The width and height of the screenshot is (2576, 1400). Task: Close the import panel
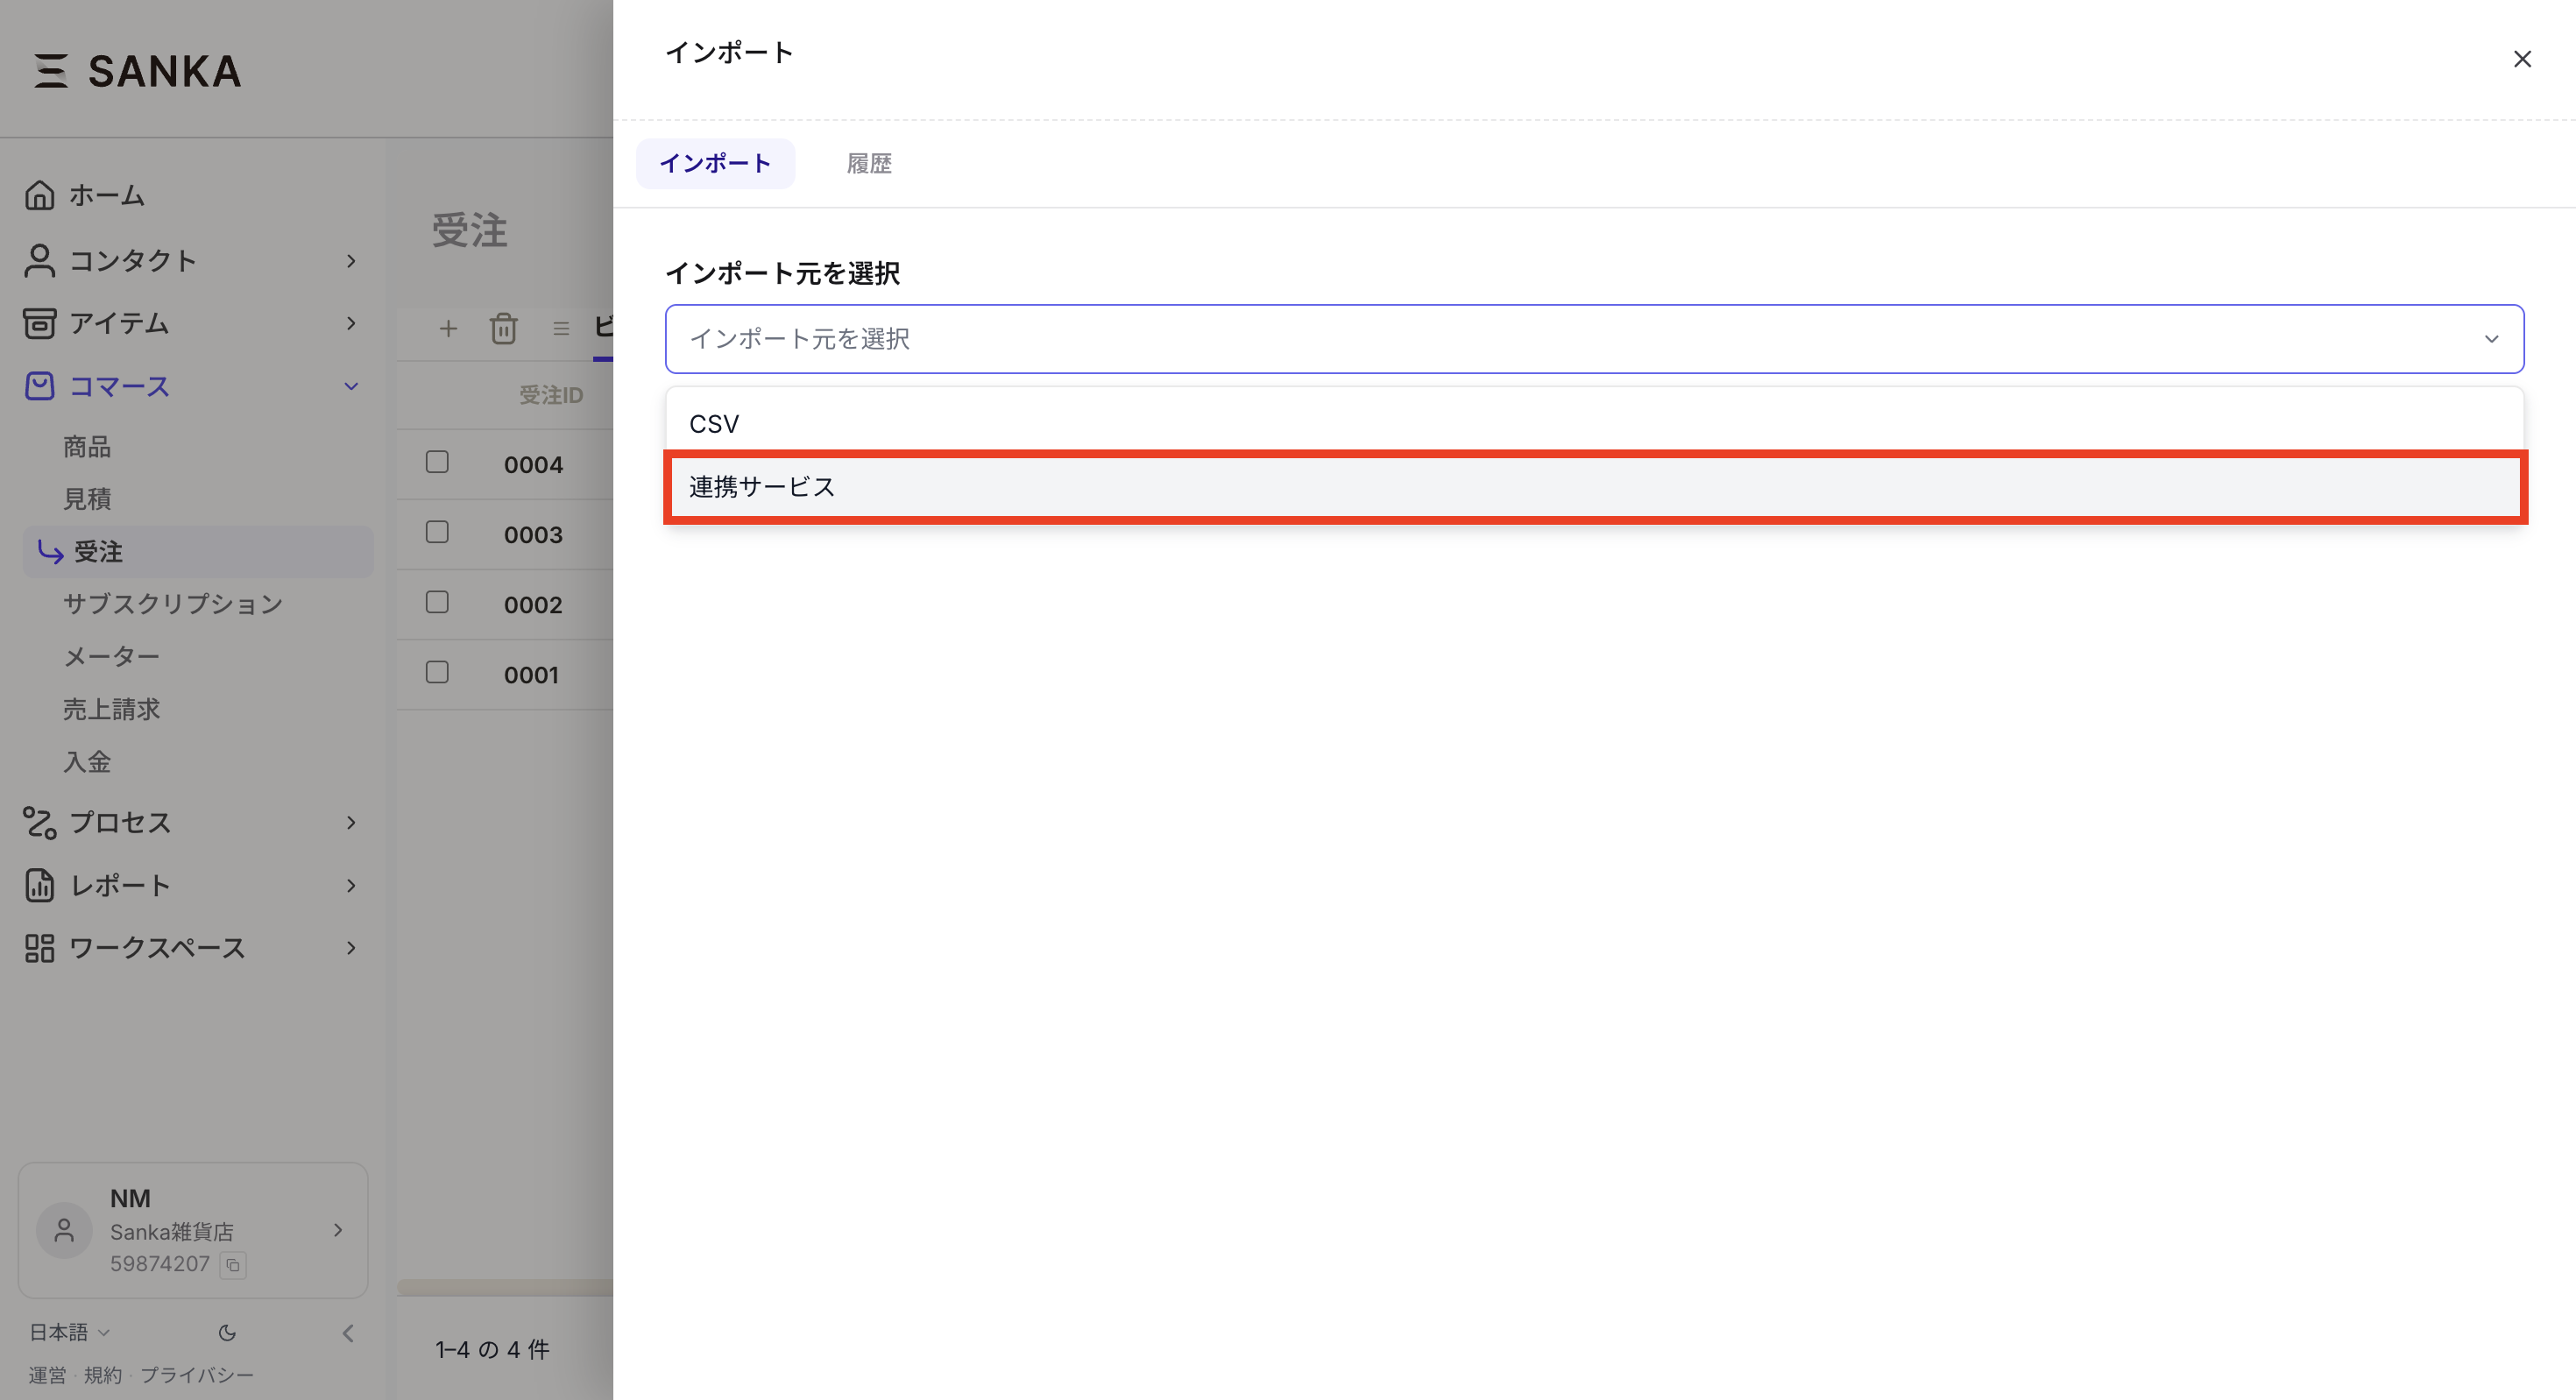coord(2522,59)
